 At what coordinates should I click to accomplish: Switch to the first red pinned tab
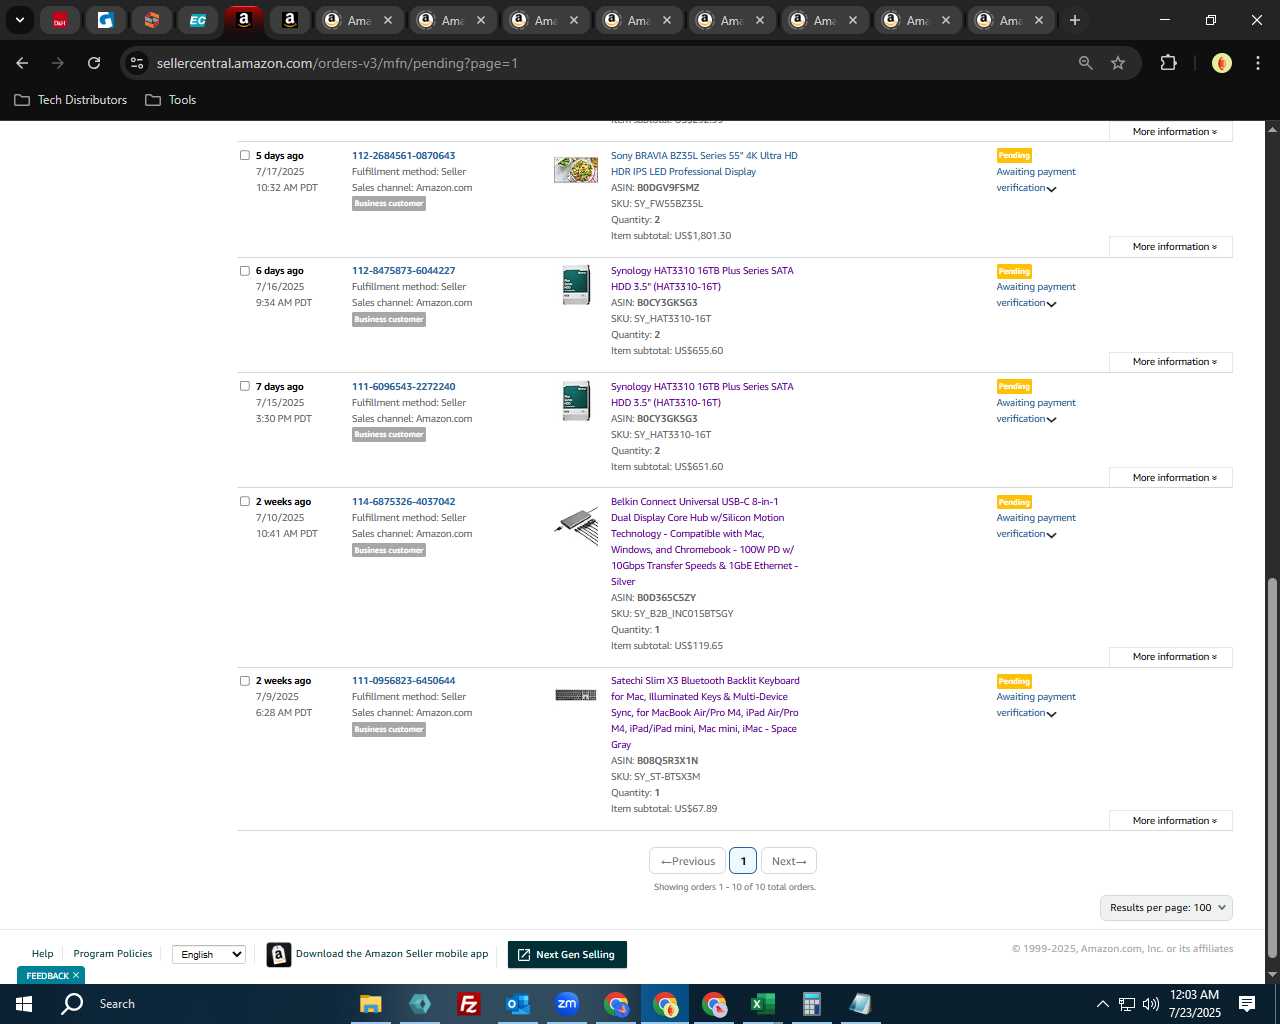tap(60, 20)
